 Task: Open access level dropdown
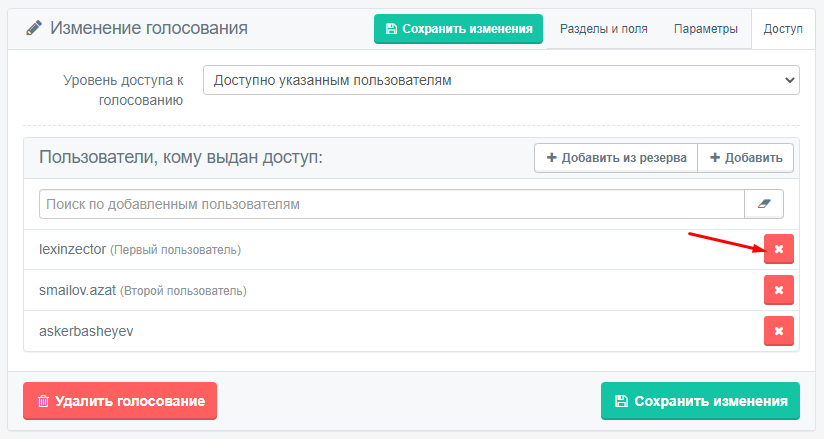(501, 80)
